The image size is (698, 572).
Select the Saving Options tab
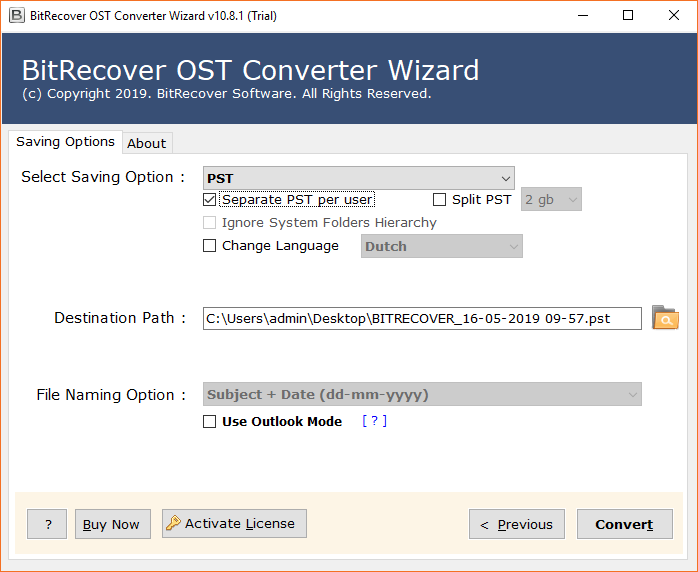tap(65, 142)
